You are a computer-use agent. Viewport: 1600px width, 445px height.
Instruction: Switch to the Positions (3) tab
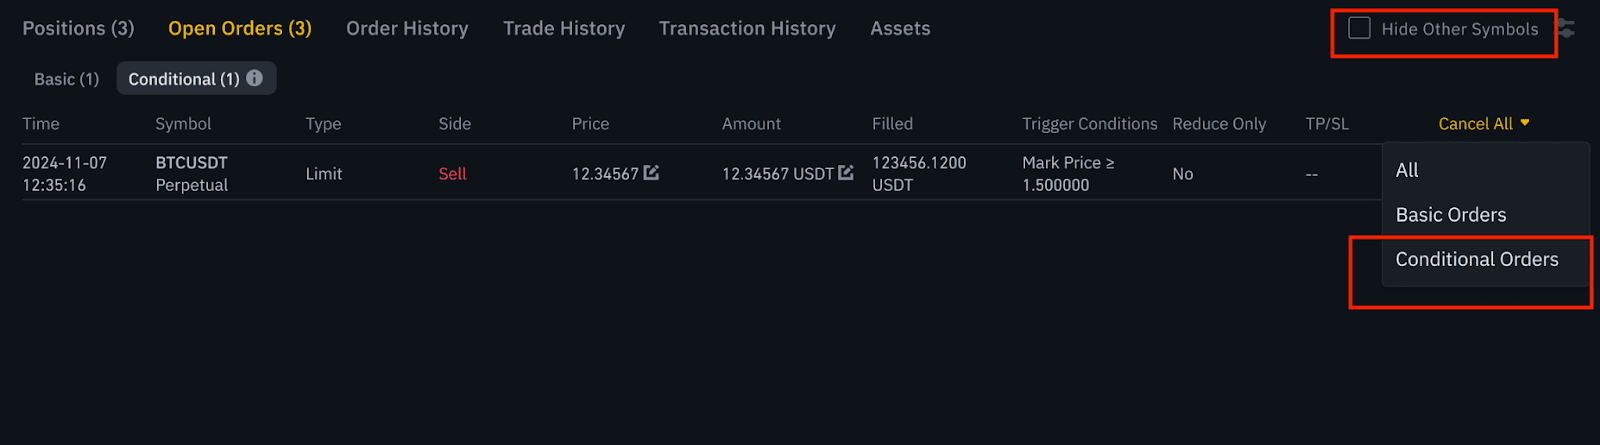tap(78, 29)
